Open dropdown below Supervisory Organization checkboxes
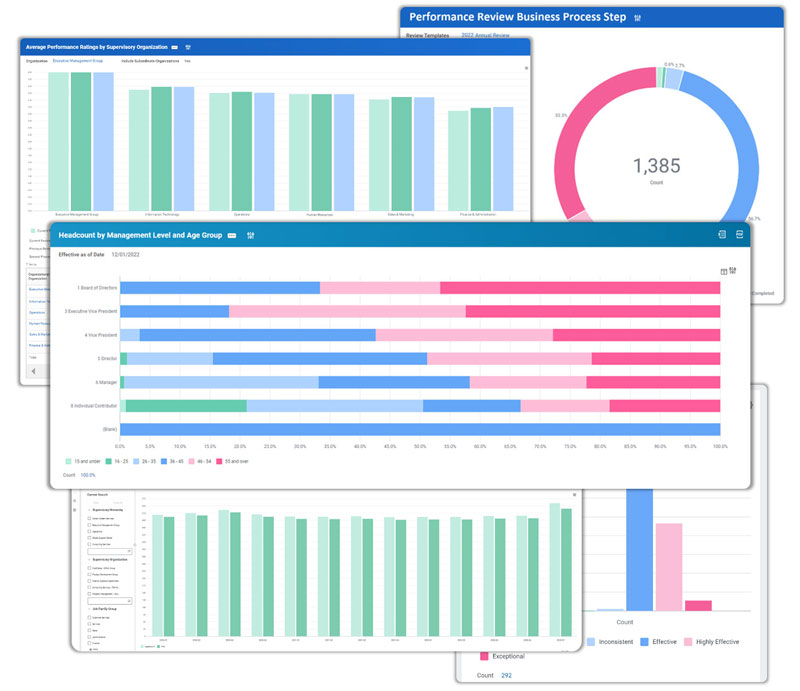 [x=110, y=601]
